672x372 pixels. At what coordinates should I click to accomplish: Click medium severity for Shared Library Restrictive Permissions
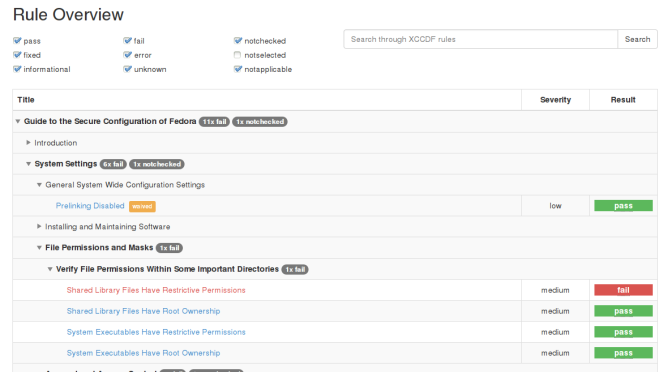[x=555, y=290]
